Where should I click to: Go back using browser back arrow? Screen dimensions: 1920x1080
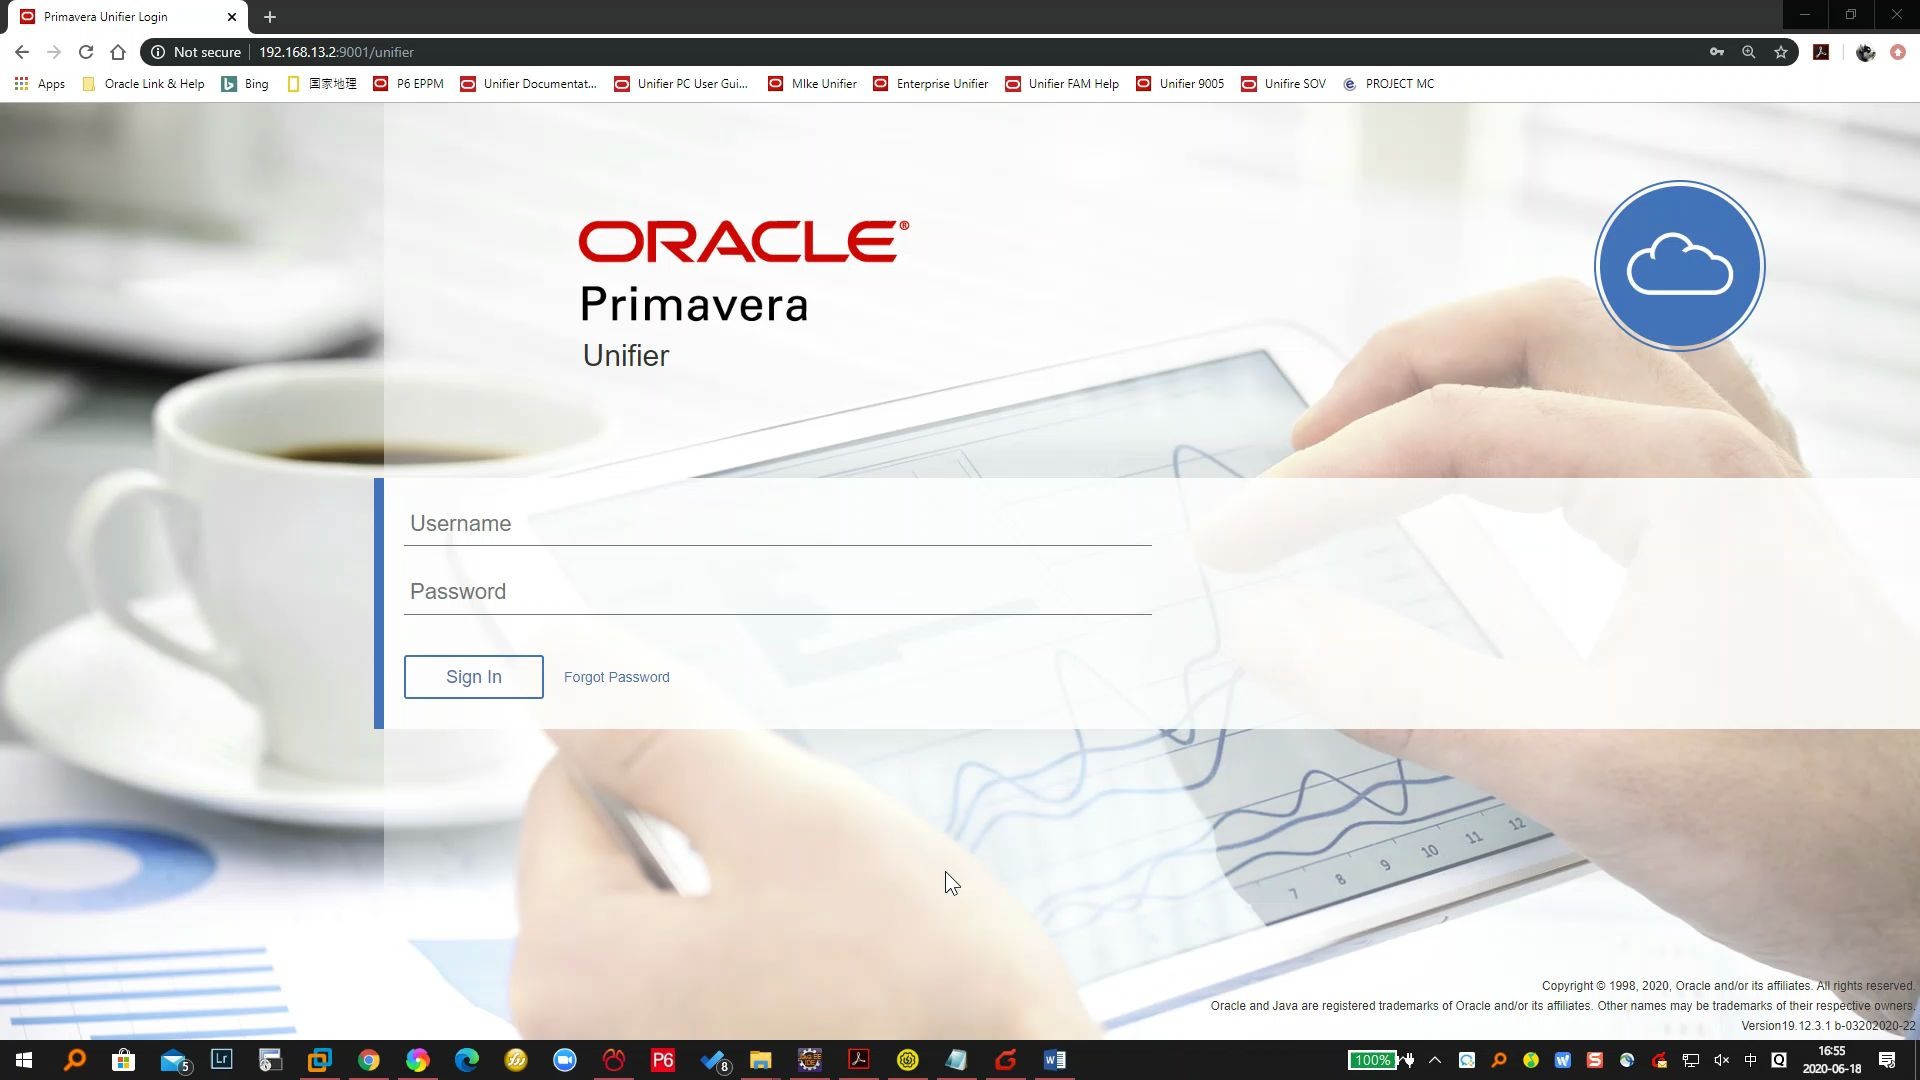click(22, 52)
